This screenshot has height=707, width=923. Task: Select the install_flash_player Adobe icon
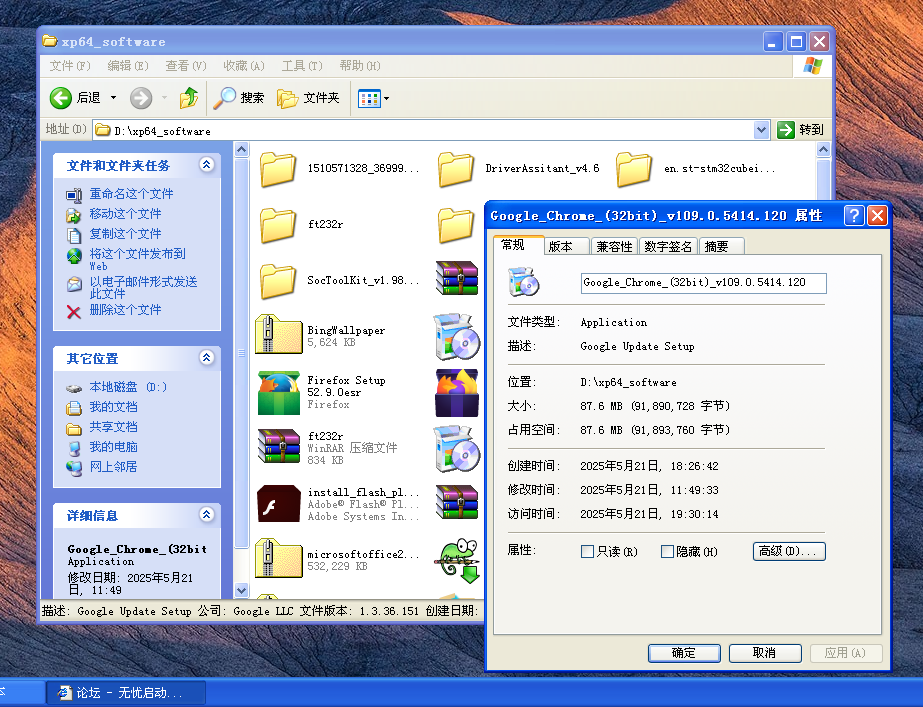coord(279,503)
